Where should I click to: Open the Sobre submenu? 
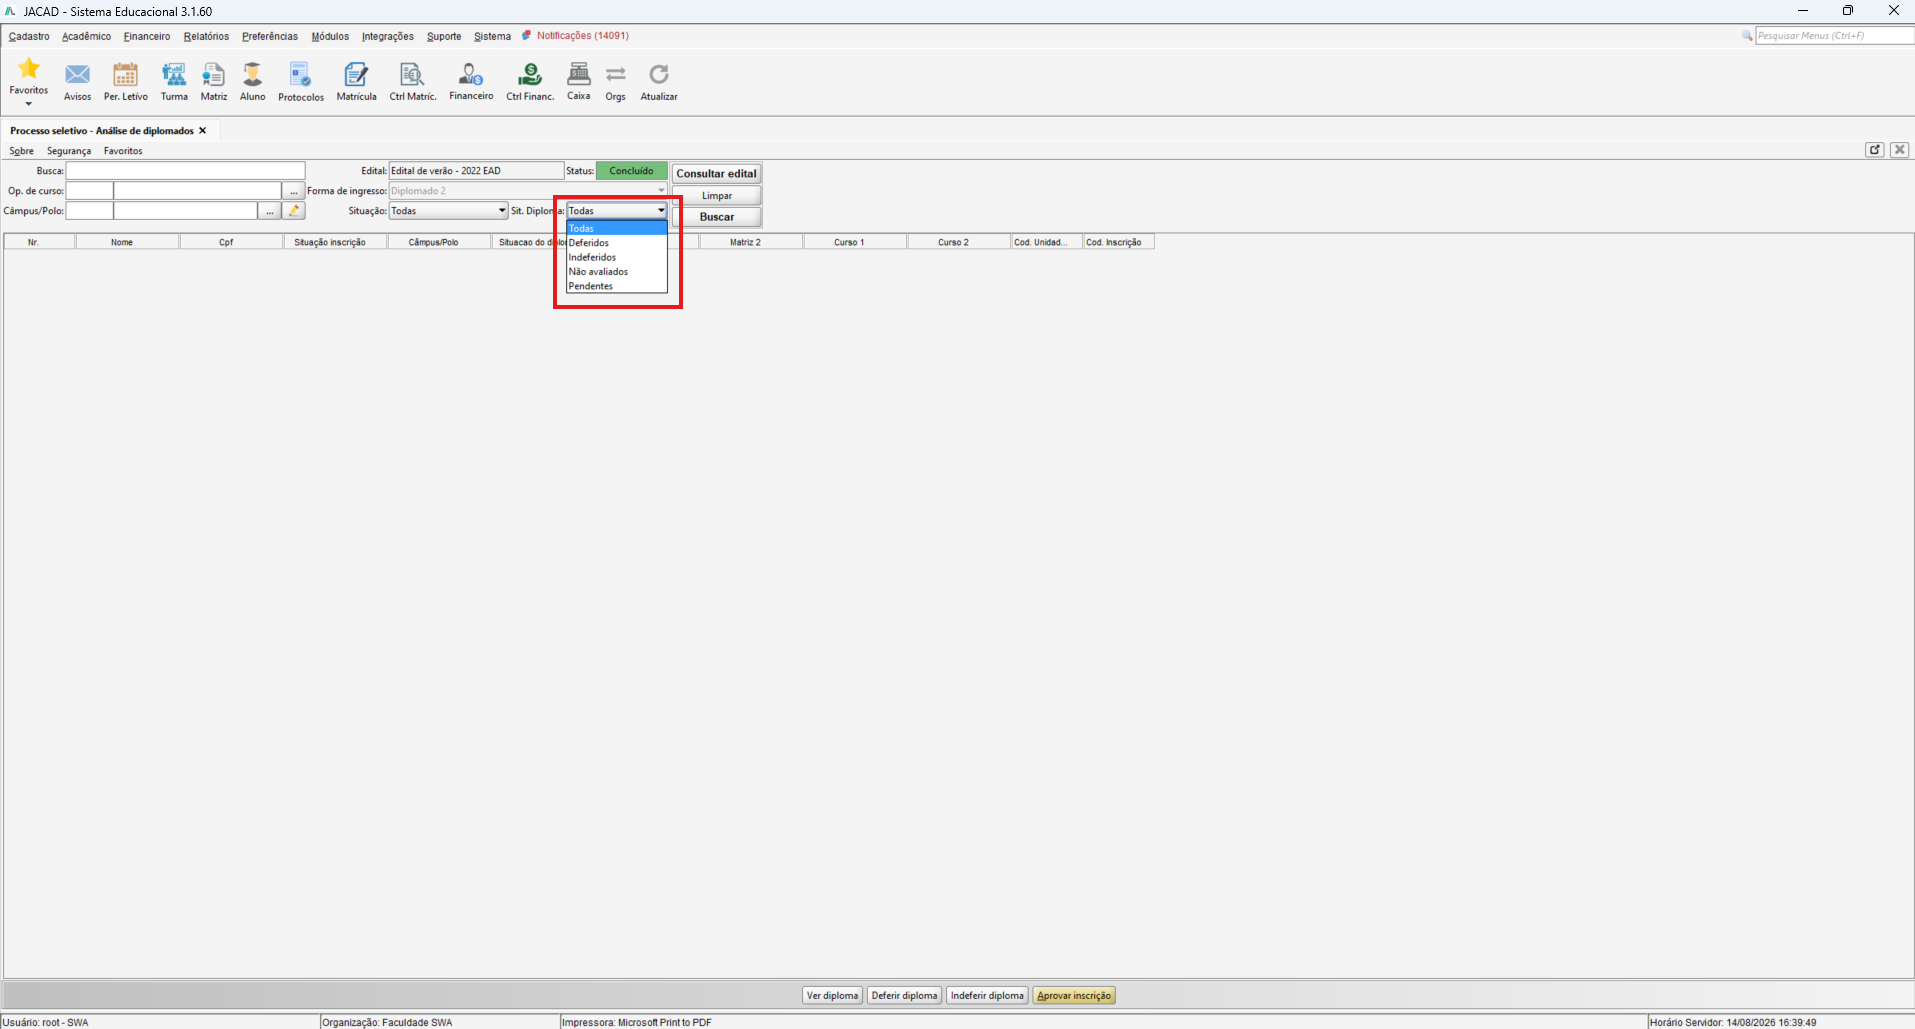click(x=21, y=151)
